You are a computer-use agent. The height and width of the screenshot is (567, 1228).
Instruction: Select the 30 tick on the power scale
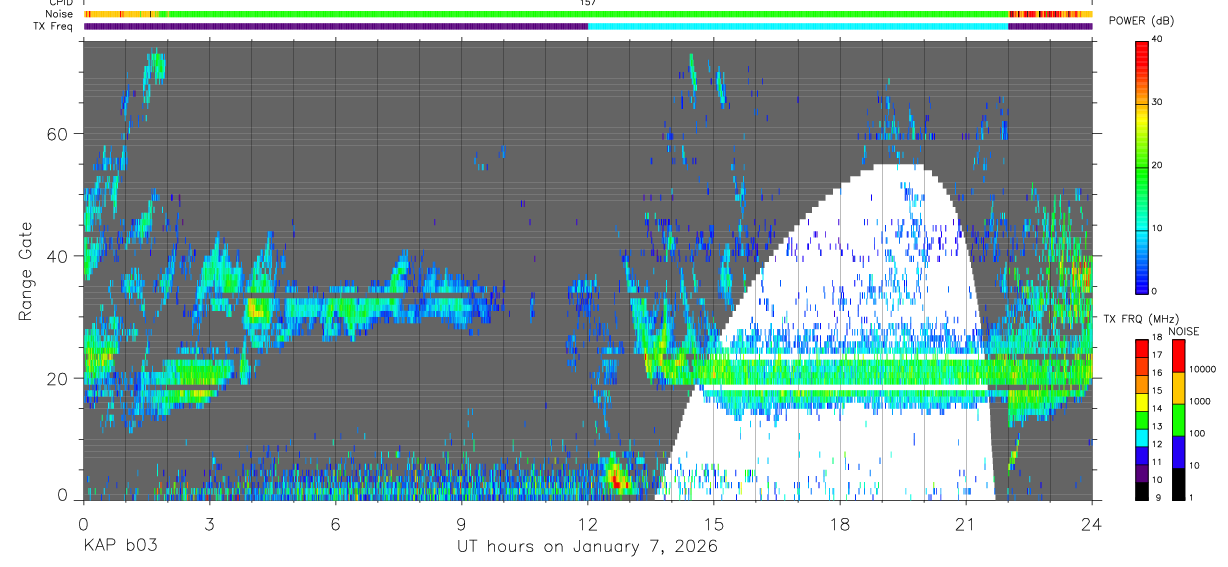coord(1156,103)
